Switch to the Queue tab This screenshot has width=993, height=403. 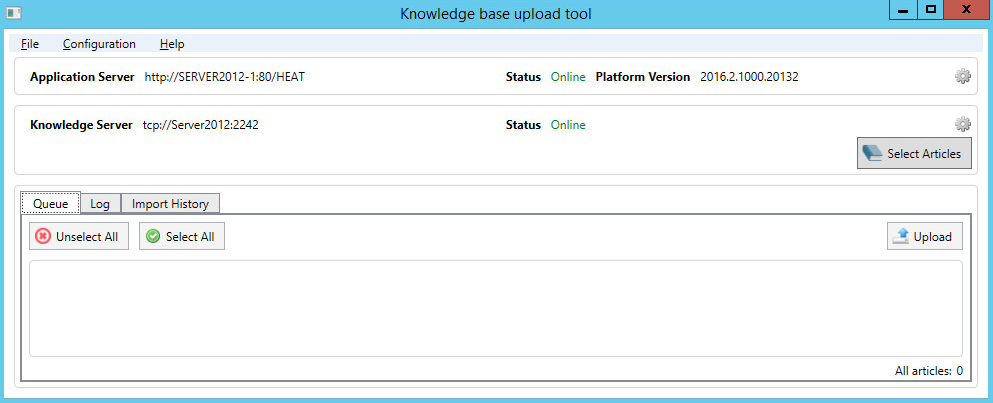pyautogui.click(x=50, y=204)
